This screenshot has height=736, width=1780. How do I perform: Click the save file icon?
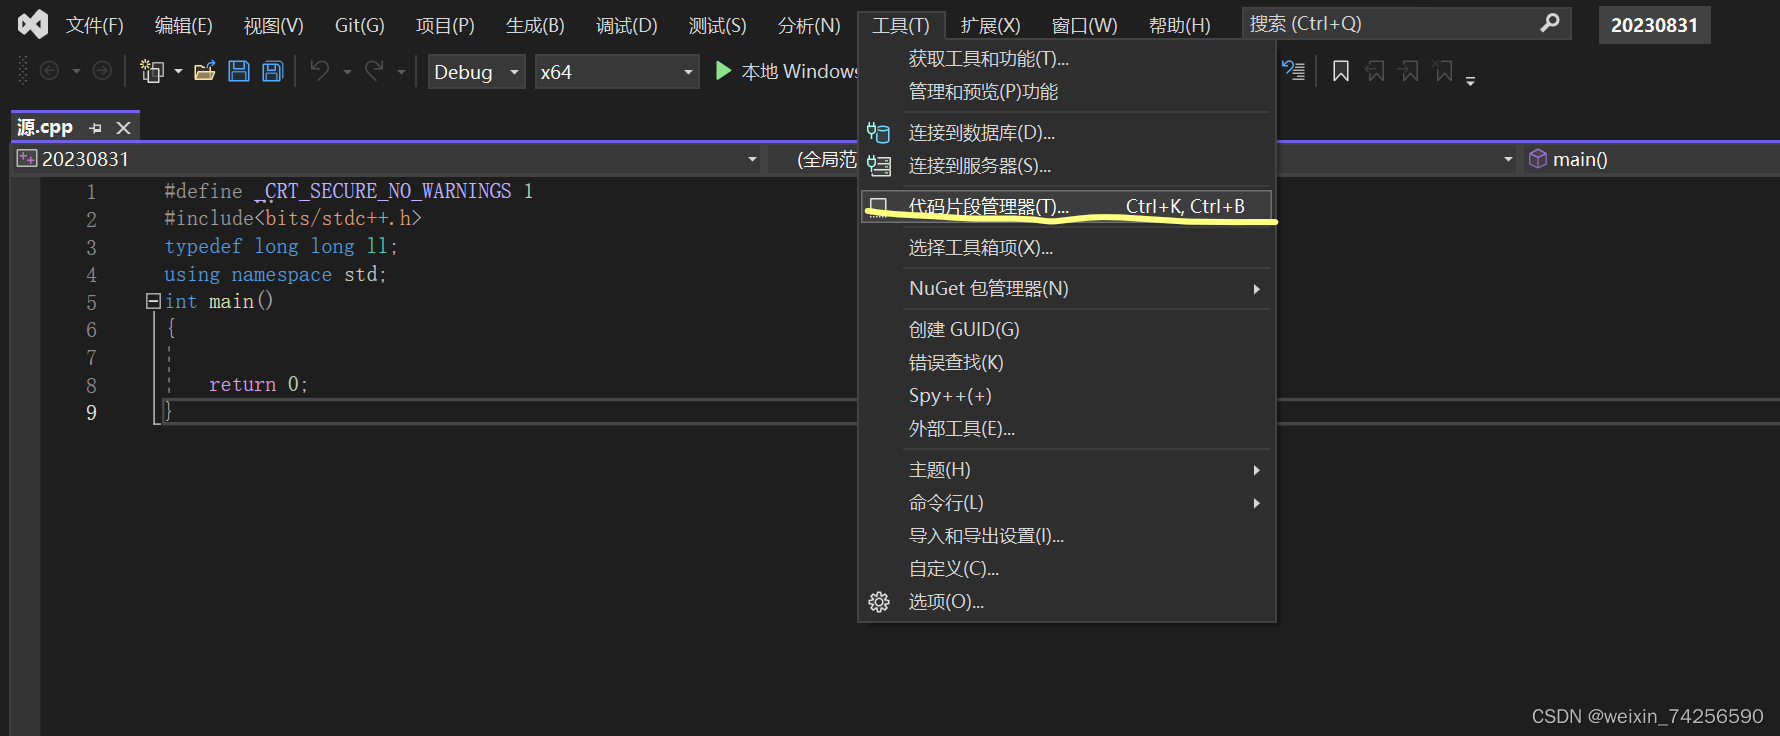pyautogui.click(x=239, y=71)
